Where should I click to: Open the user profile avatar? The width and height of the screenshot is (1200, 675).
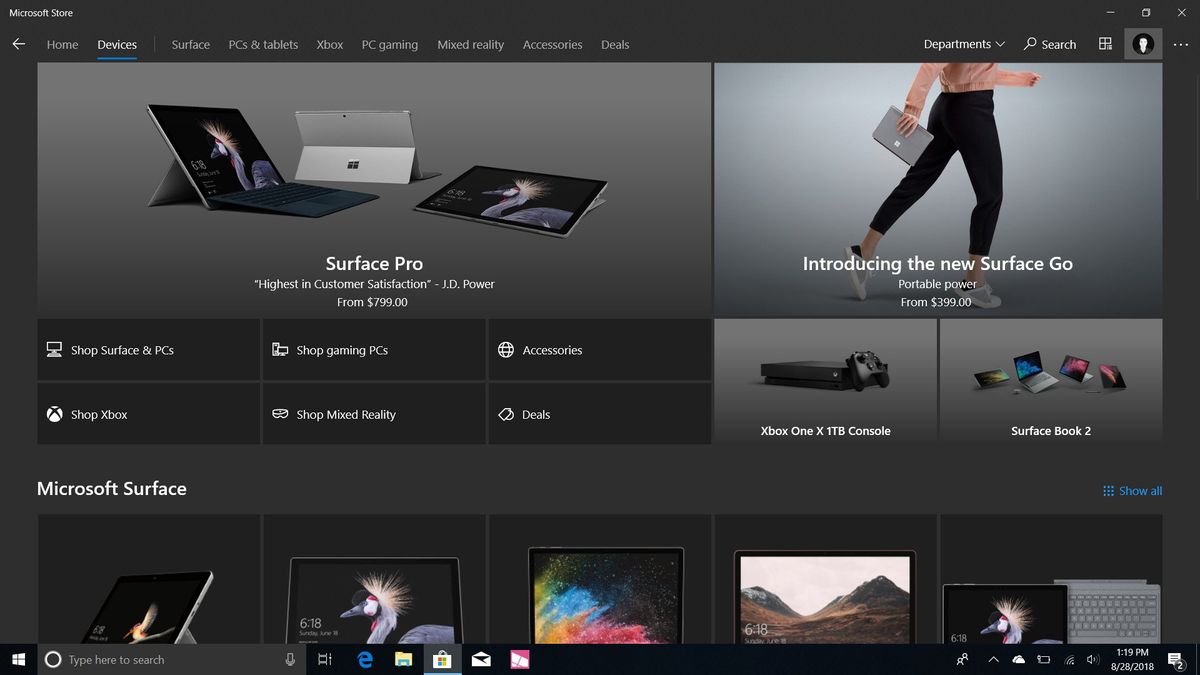pos(1143,44)
